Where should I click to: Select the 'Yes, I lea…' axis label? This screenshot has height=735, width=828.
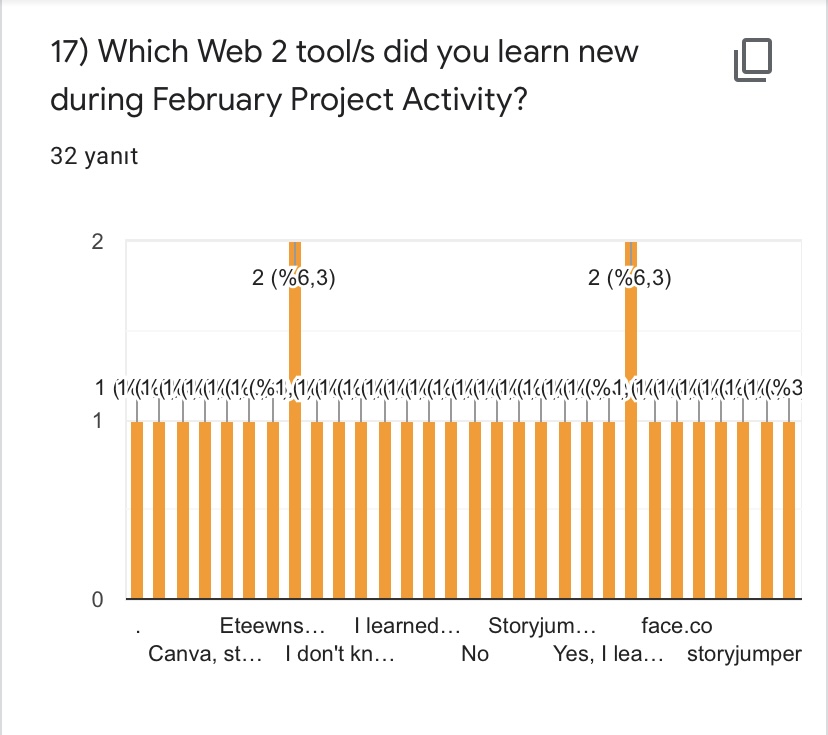coord(609,656)
